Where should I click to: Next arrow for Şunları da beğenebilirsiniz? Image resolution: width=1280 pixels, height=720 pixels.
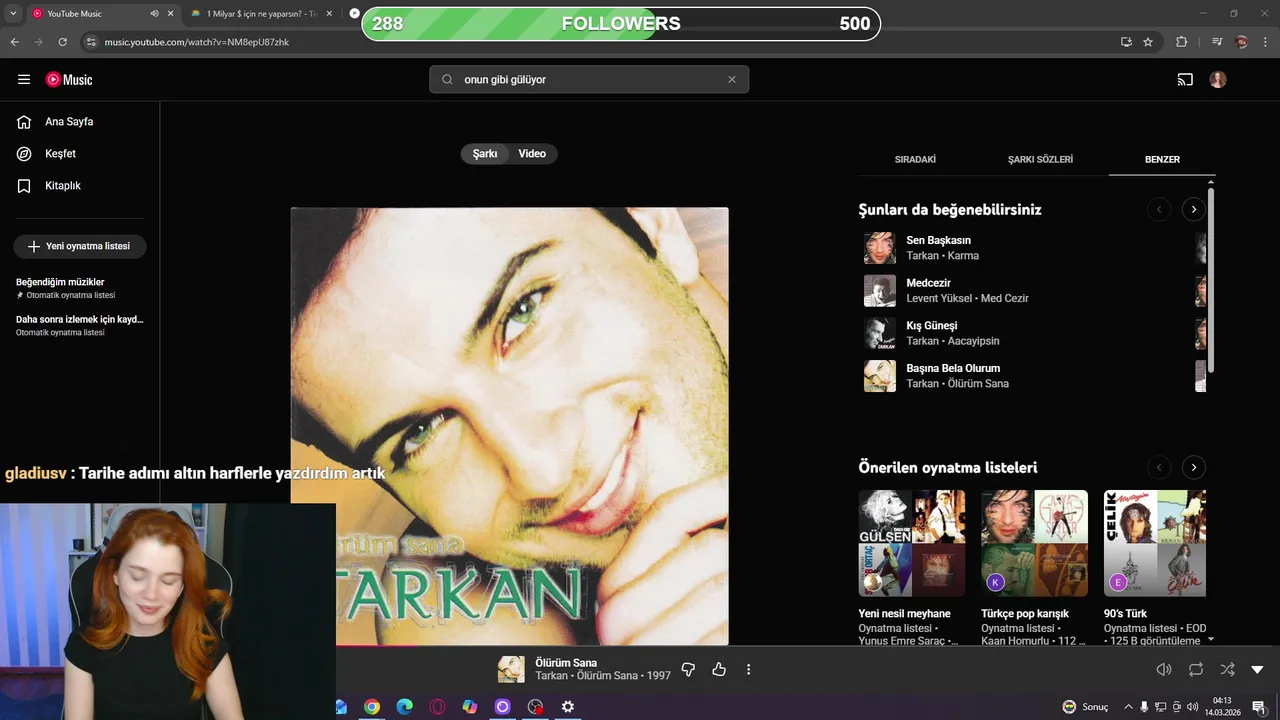click(1193, 210)
